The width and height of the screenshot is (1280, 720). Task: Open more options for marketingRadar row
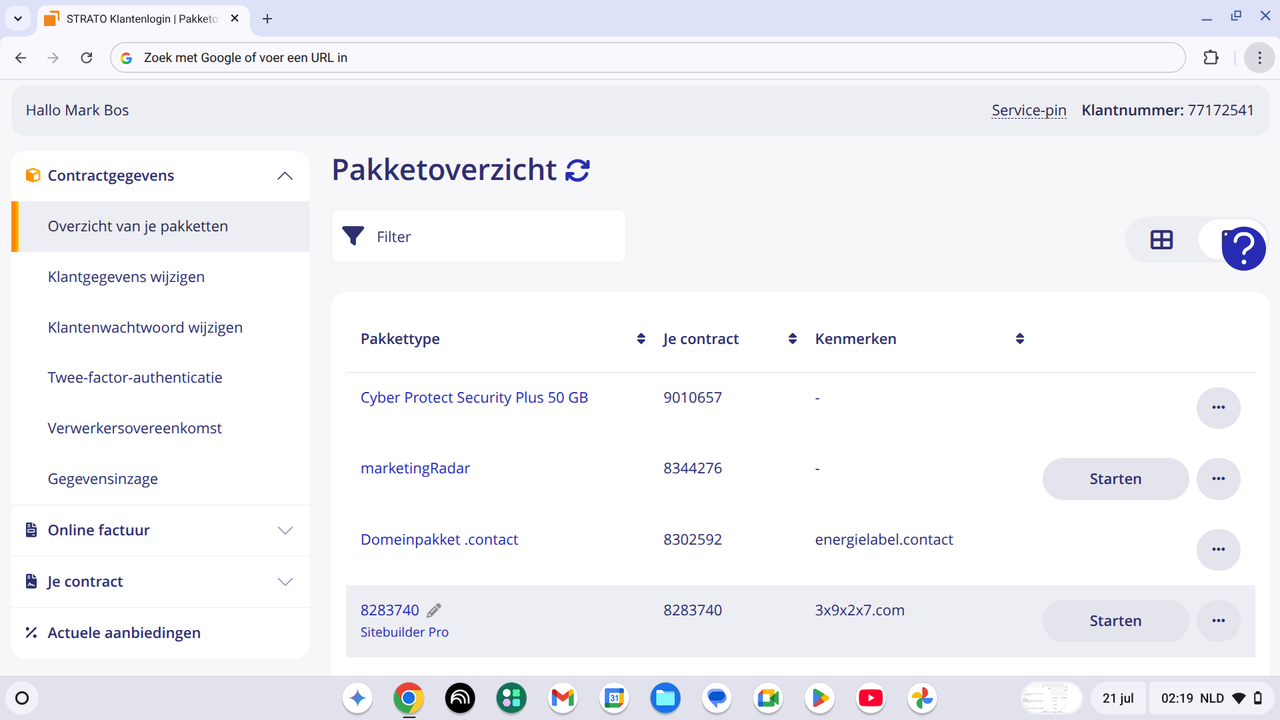click(1218, 479)
